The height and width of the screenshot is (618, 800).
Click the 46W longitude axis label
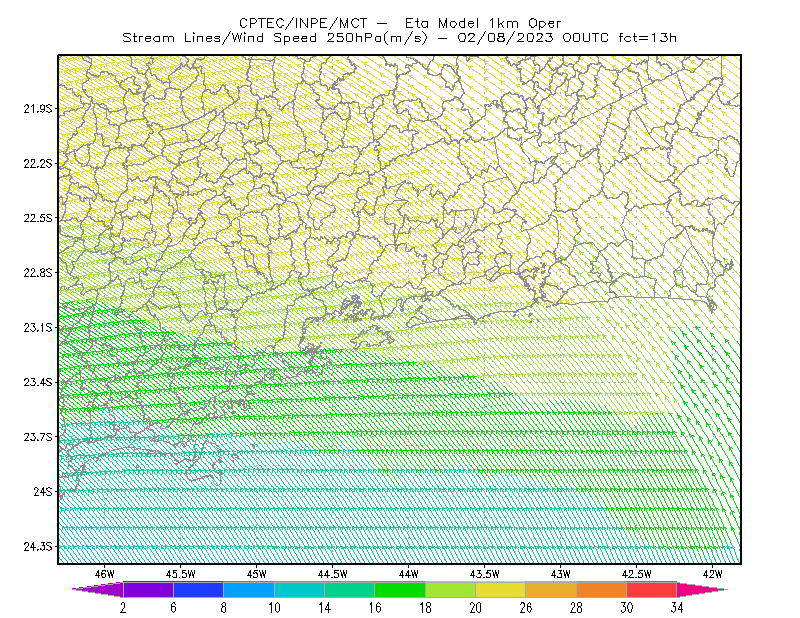(105, 574)
